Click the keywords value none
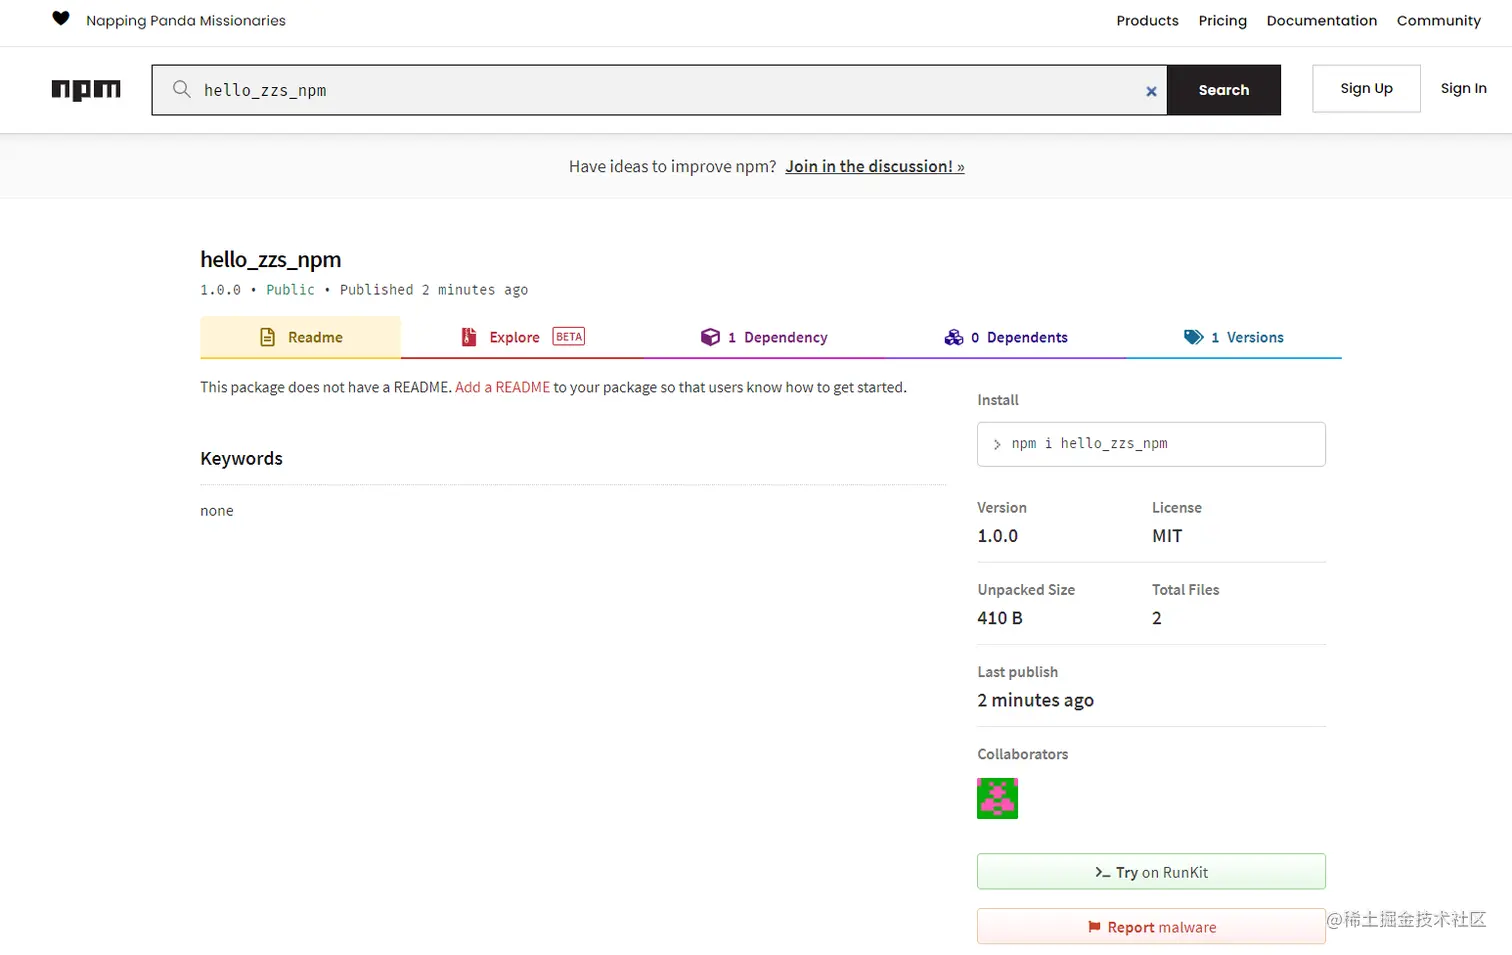 pos(216,511)
